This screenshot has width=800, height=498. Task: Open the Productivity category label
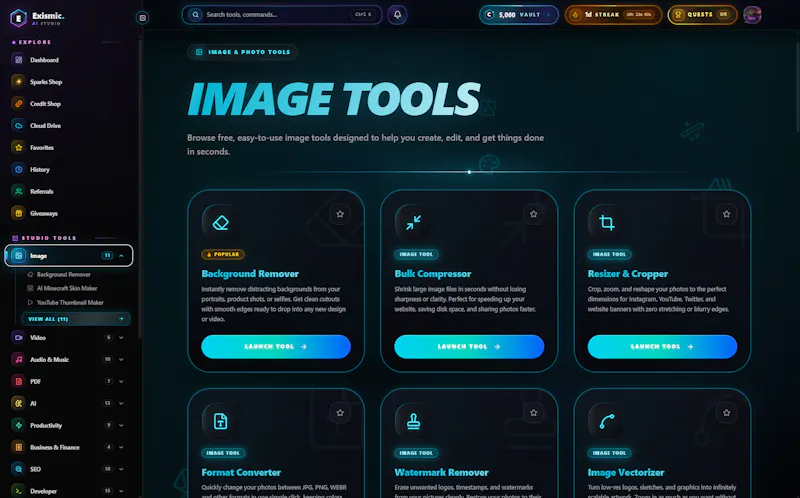(x=46, y=426)
